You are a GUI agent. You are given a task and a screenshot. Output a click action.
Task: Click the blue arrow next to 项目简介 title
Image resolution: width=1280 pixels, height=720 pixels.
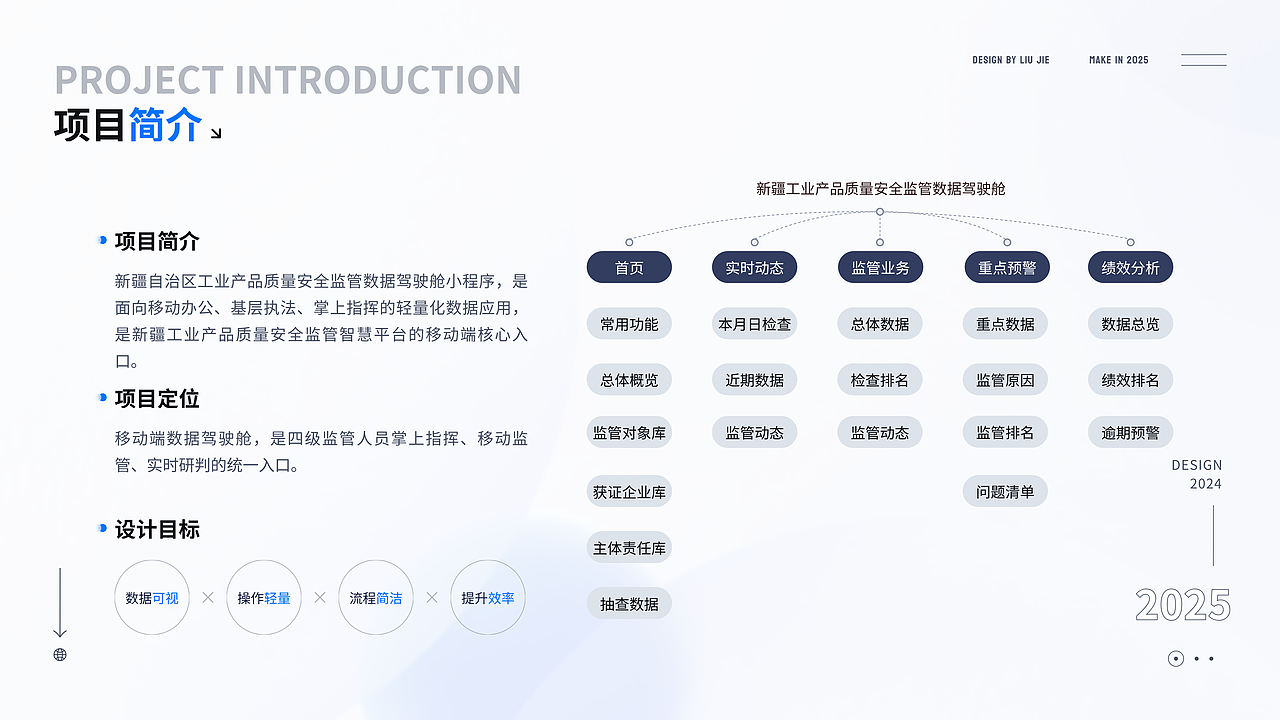[214, 131]
